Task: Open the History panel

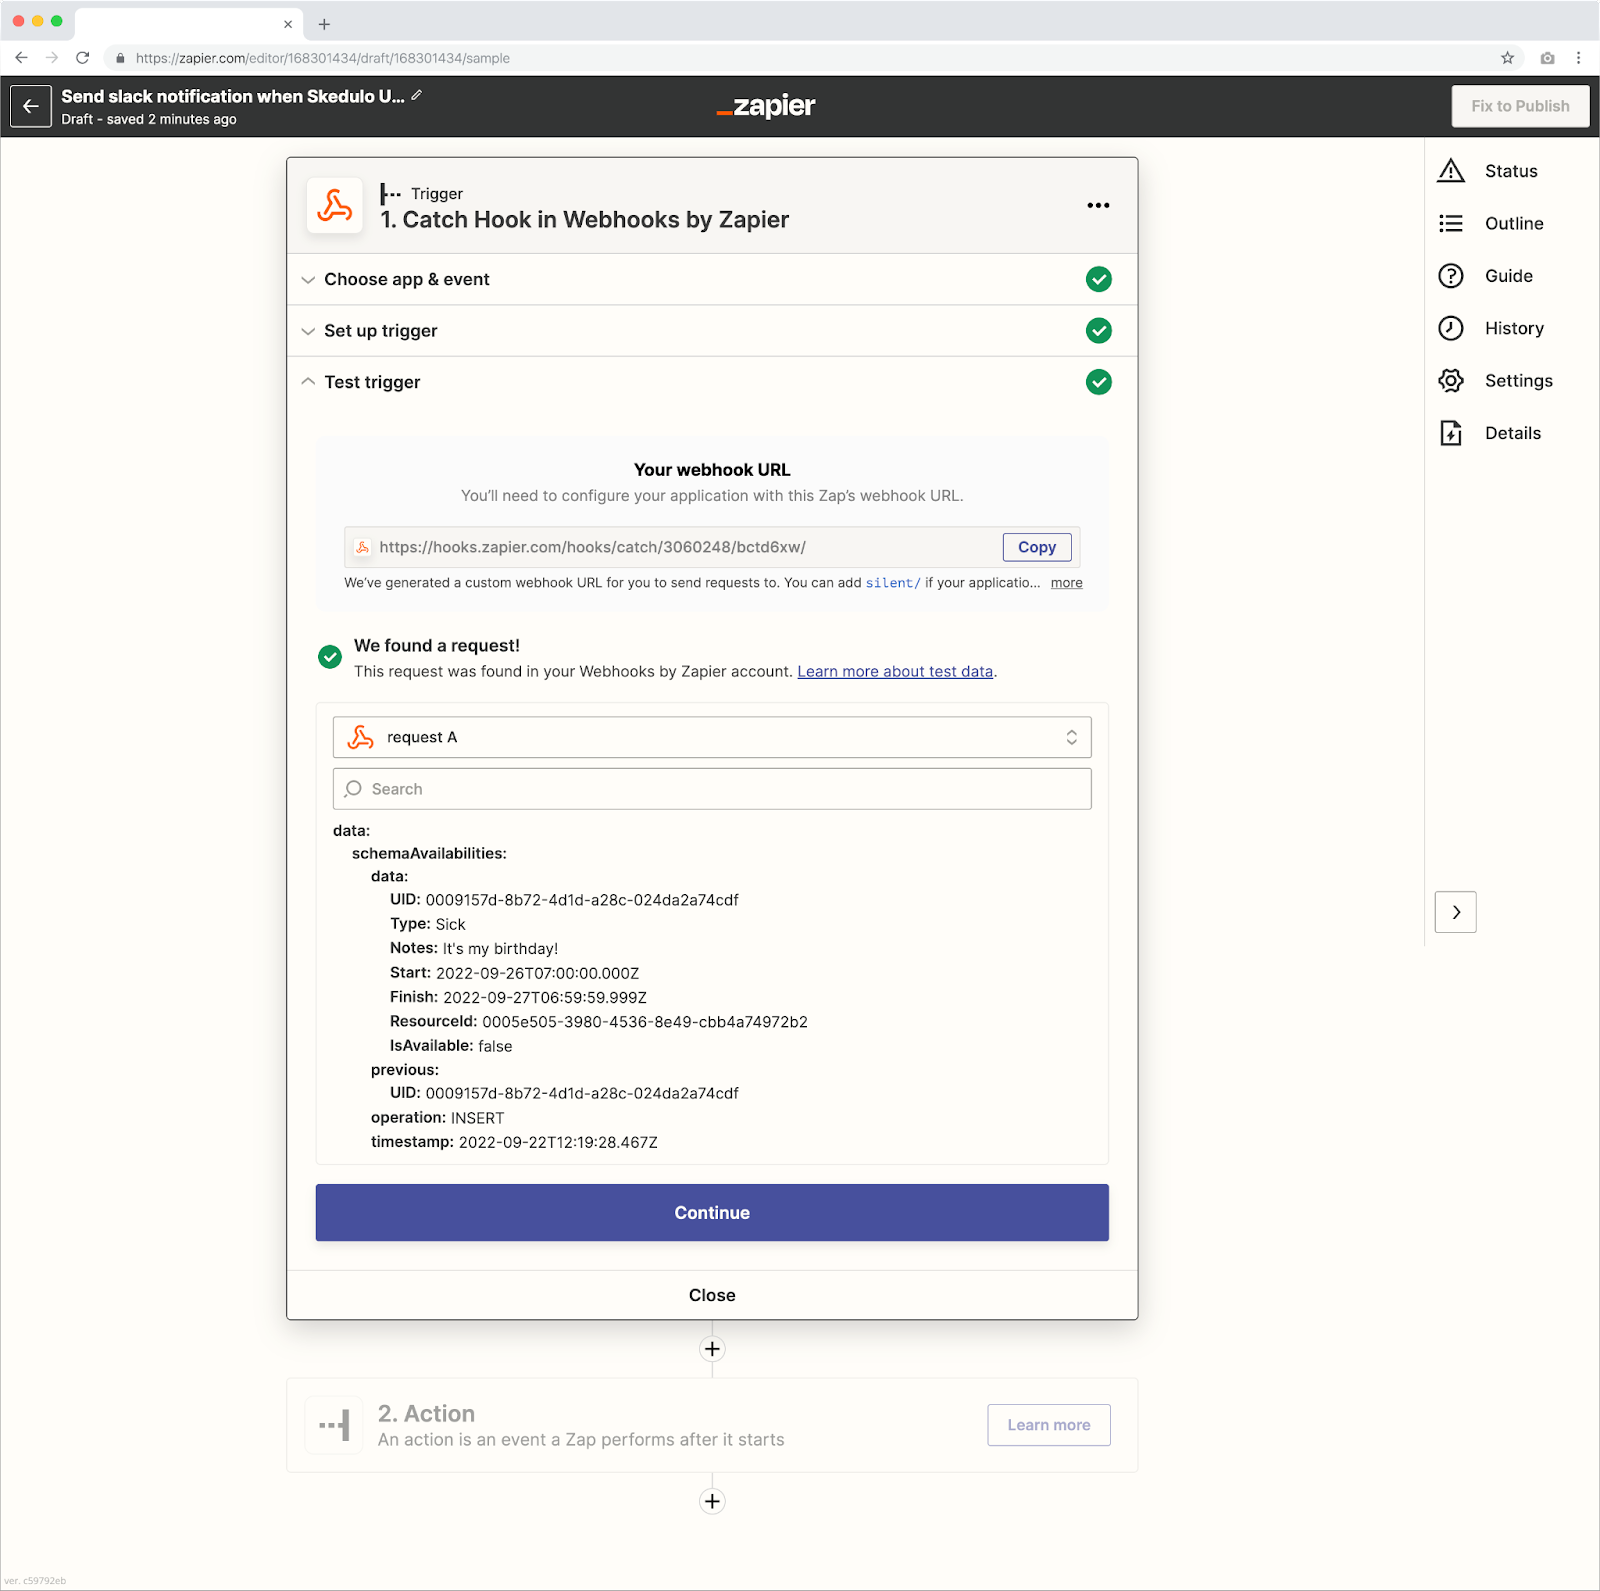Action: 1514,328
